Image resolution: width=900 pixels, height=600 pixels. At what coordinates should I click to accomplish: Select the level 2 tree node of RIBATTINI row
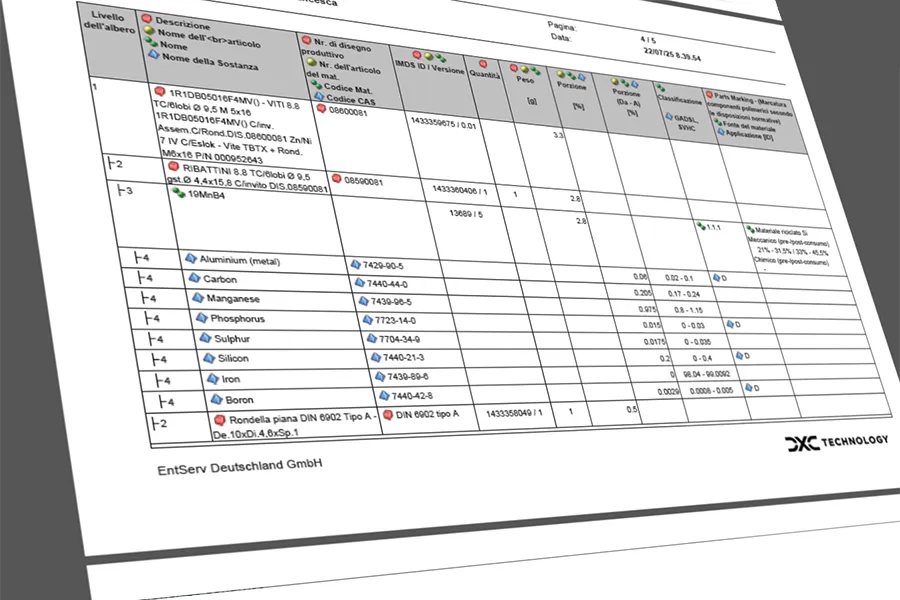pos(115,164)
